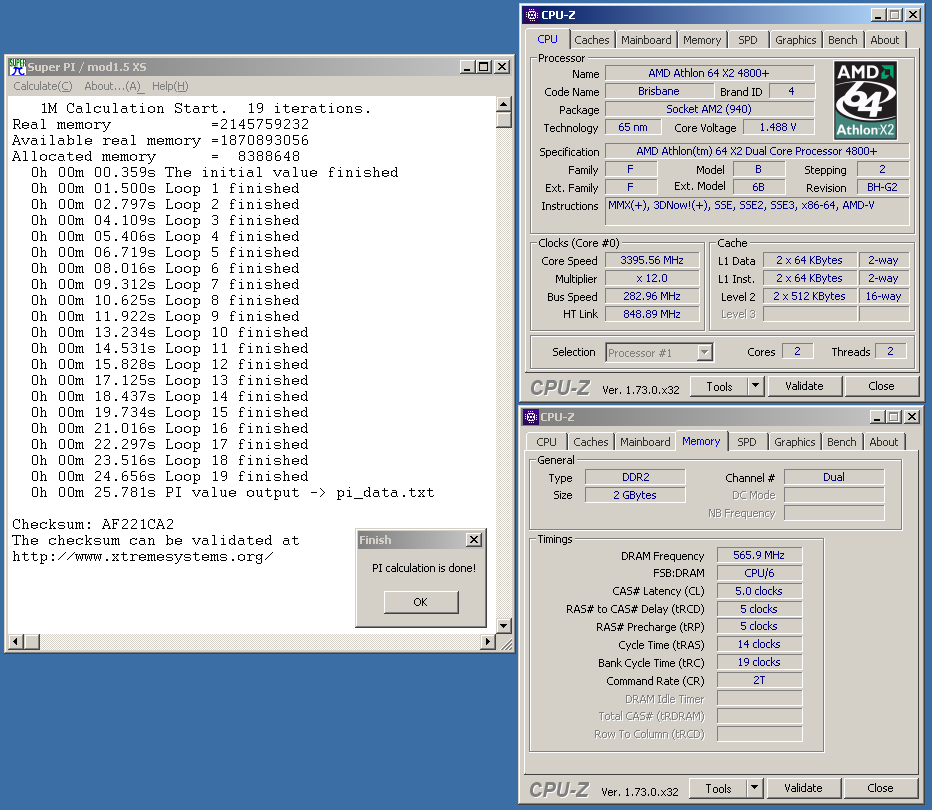932x810 pixels.
Task: Click the HT Link value 848.89 MHz
Action: pyautogui.click(x=652, y=314)
